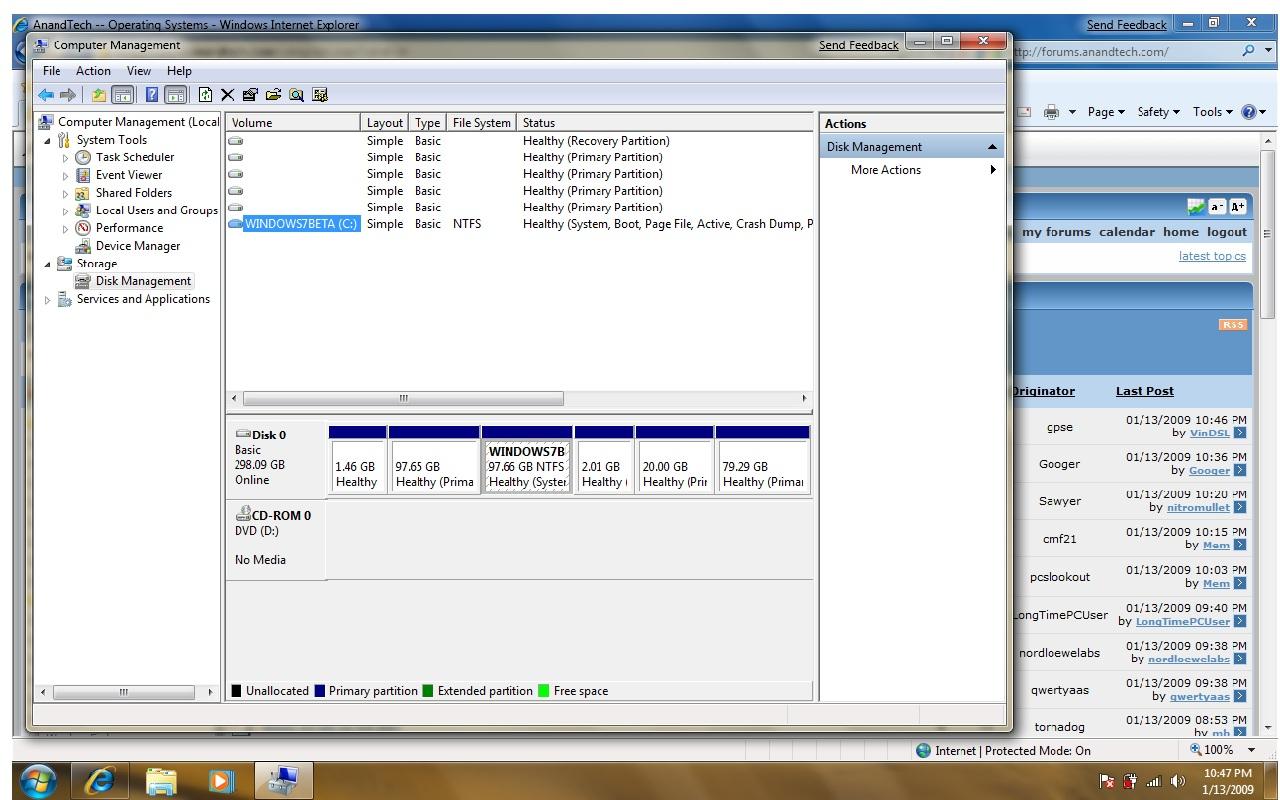Sort by the Layout column header
The image size is (1280, 800).
(385, 123)
